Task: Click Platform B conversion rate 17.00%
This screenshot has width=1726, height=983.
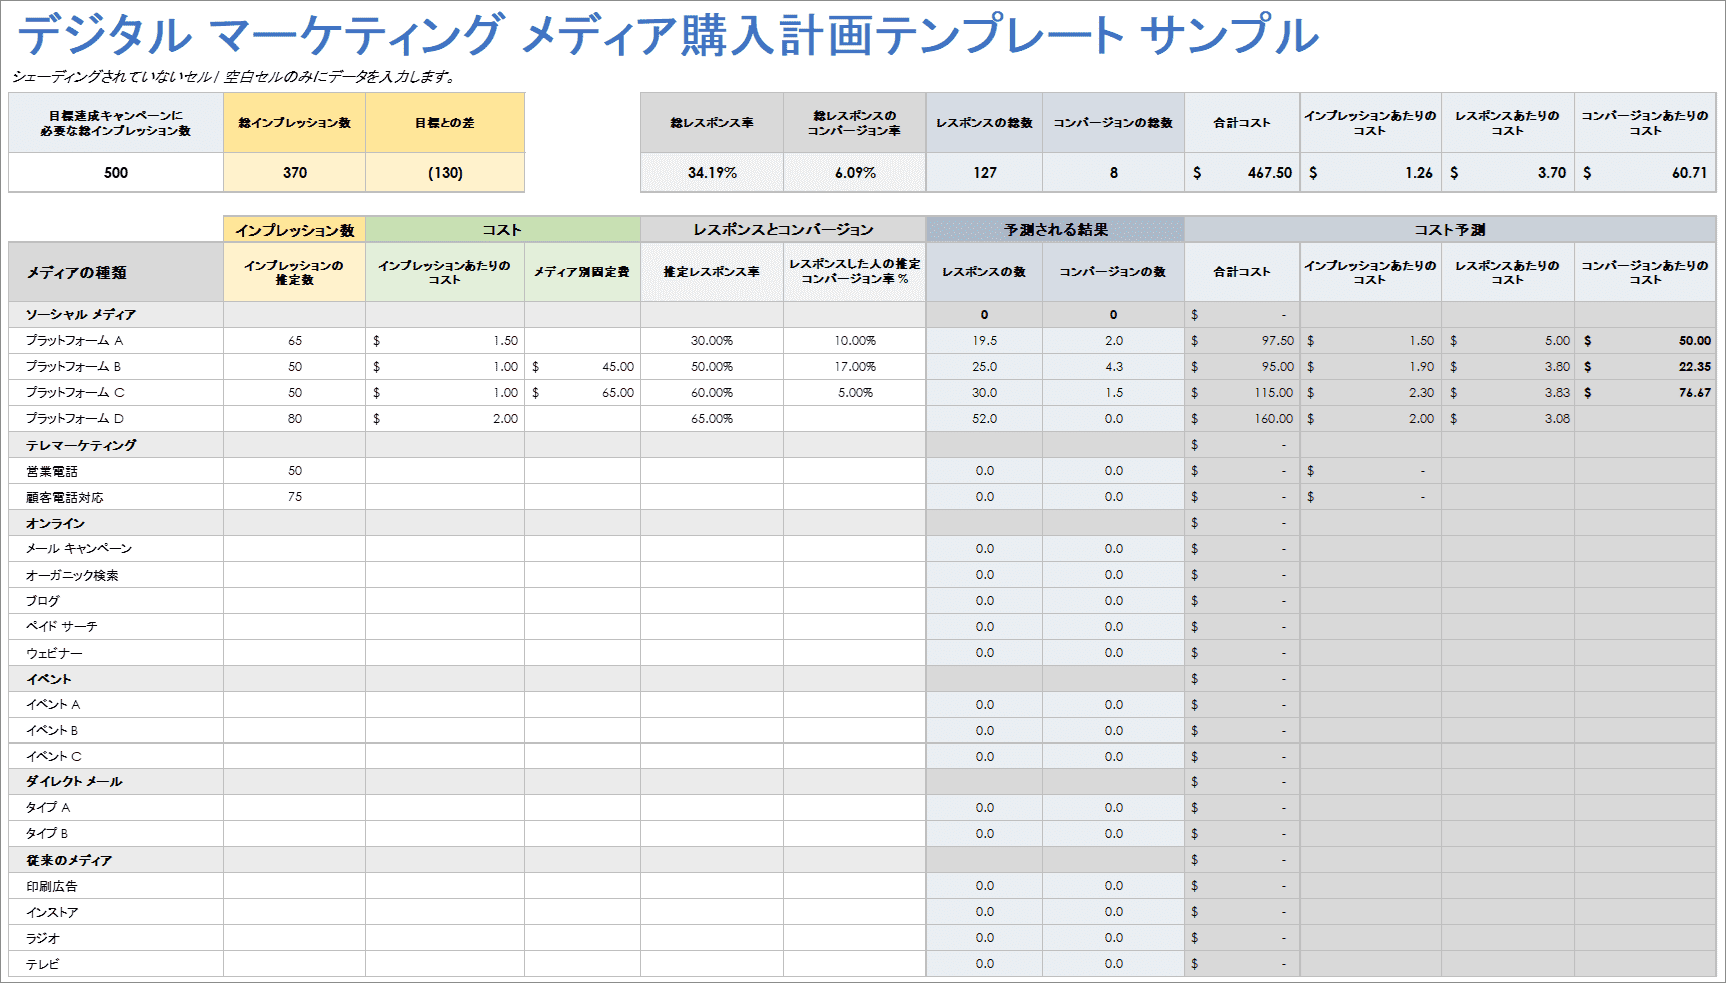Action: point(855,366)
